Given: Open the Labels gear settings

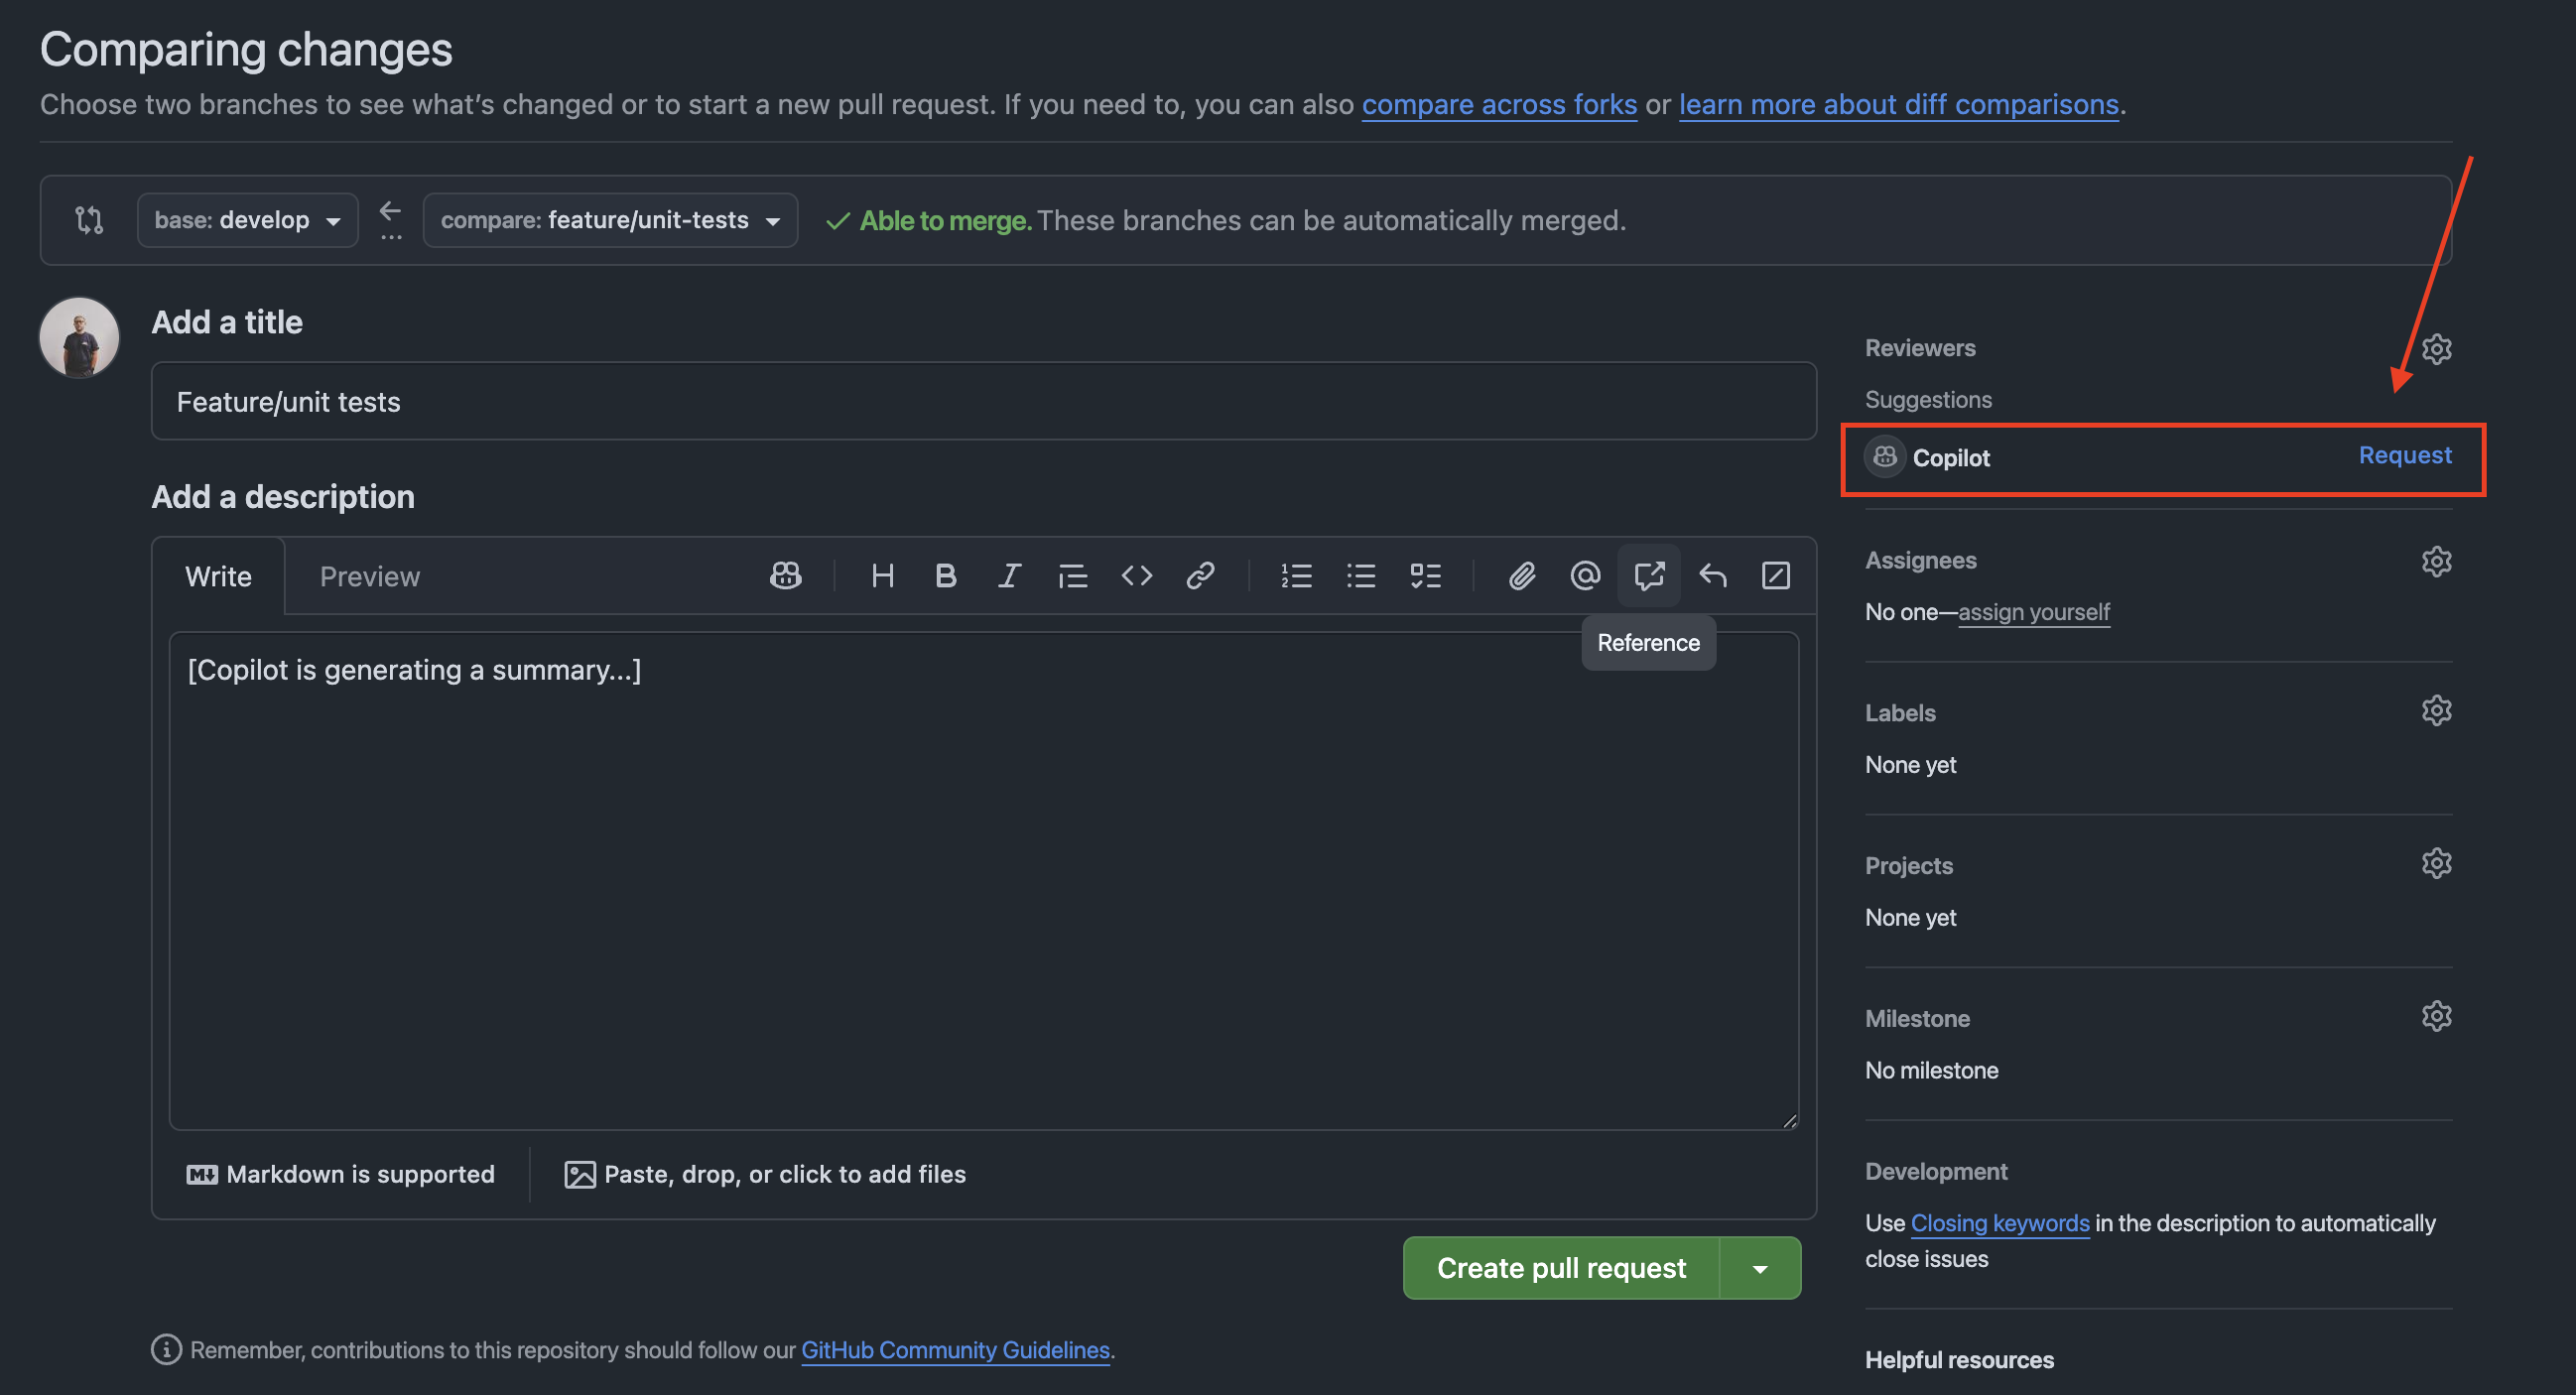Looking at the screenshot, I should click(x=2436, y=711).
